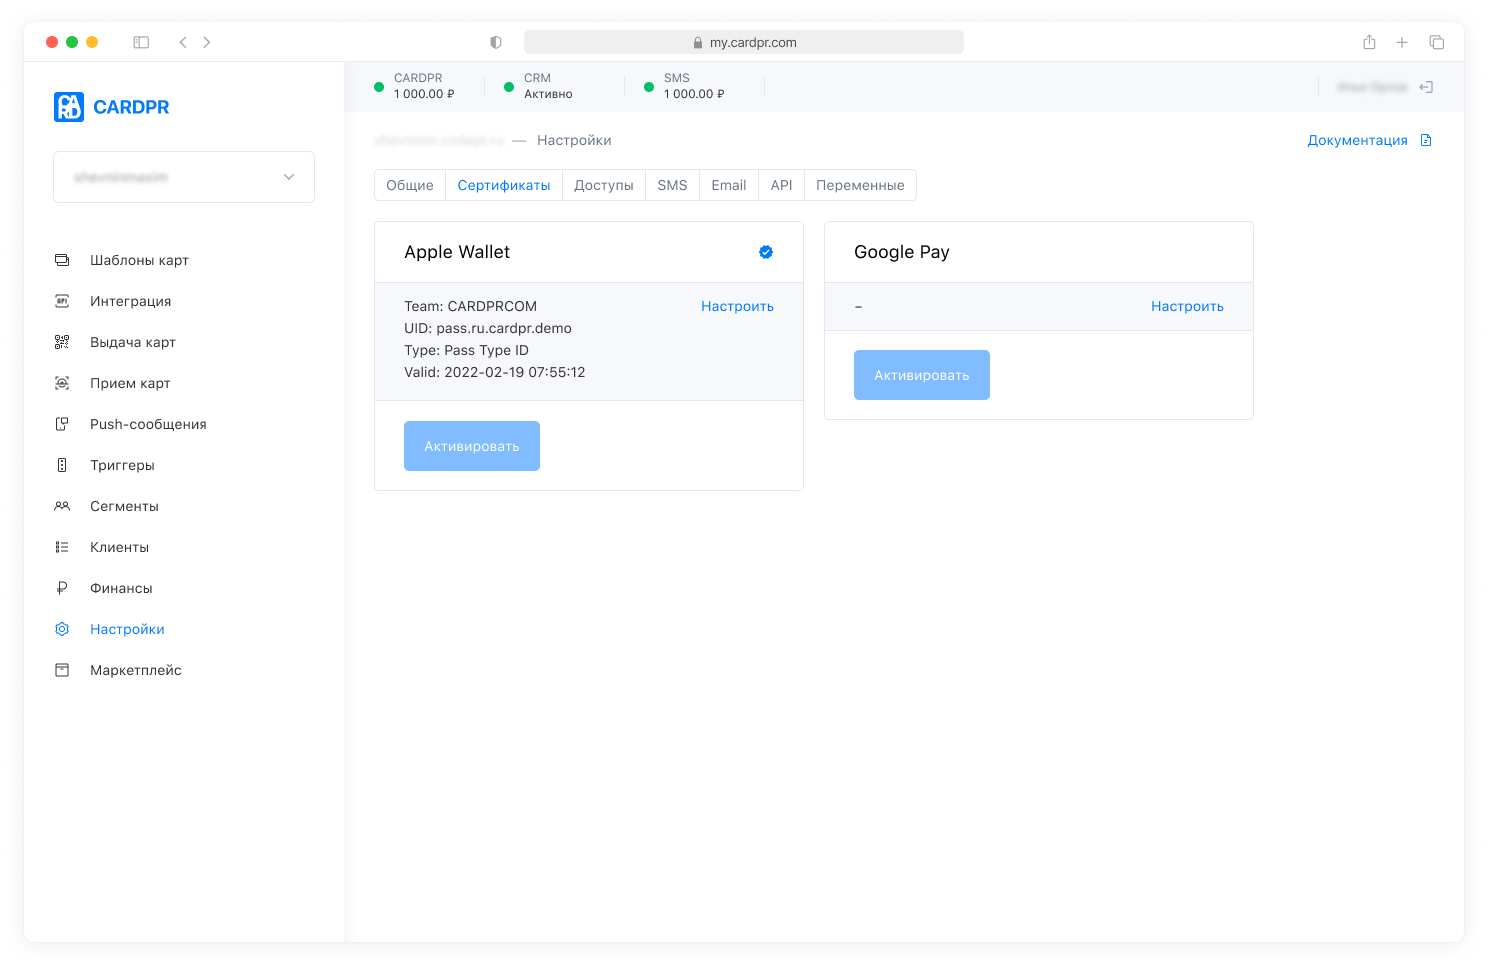Click Team: CARDPRCOM text
This screenshot has width=1488, height=968.
click(x=470, y=306)
